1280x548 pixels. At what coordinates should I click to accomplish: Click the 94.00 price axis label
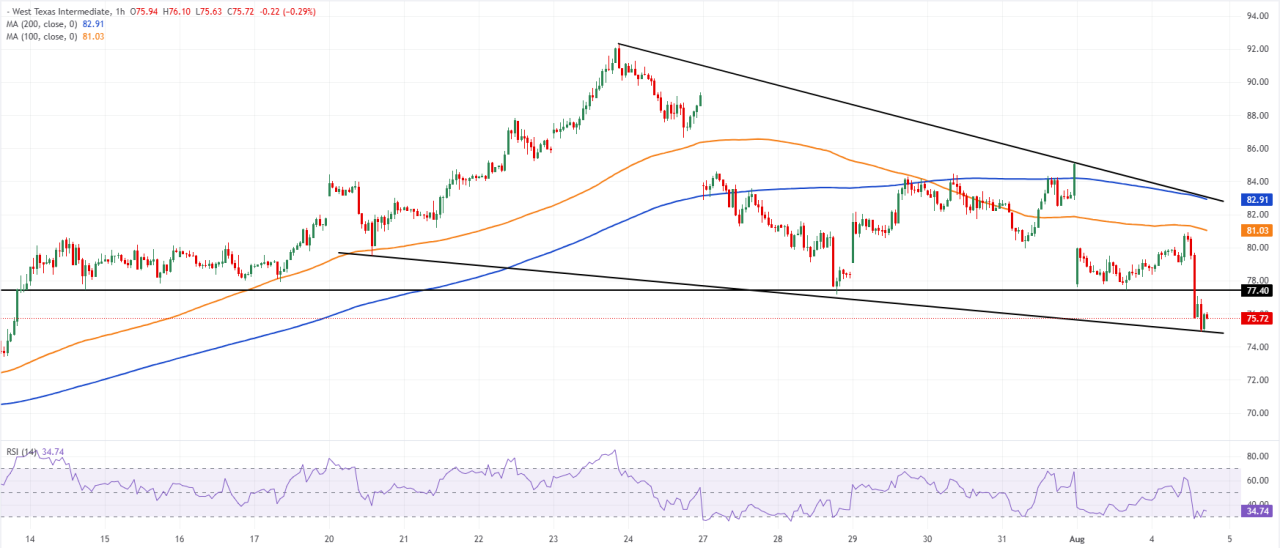pyautogui.click(x=1257, y=16)
